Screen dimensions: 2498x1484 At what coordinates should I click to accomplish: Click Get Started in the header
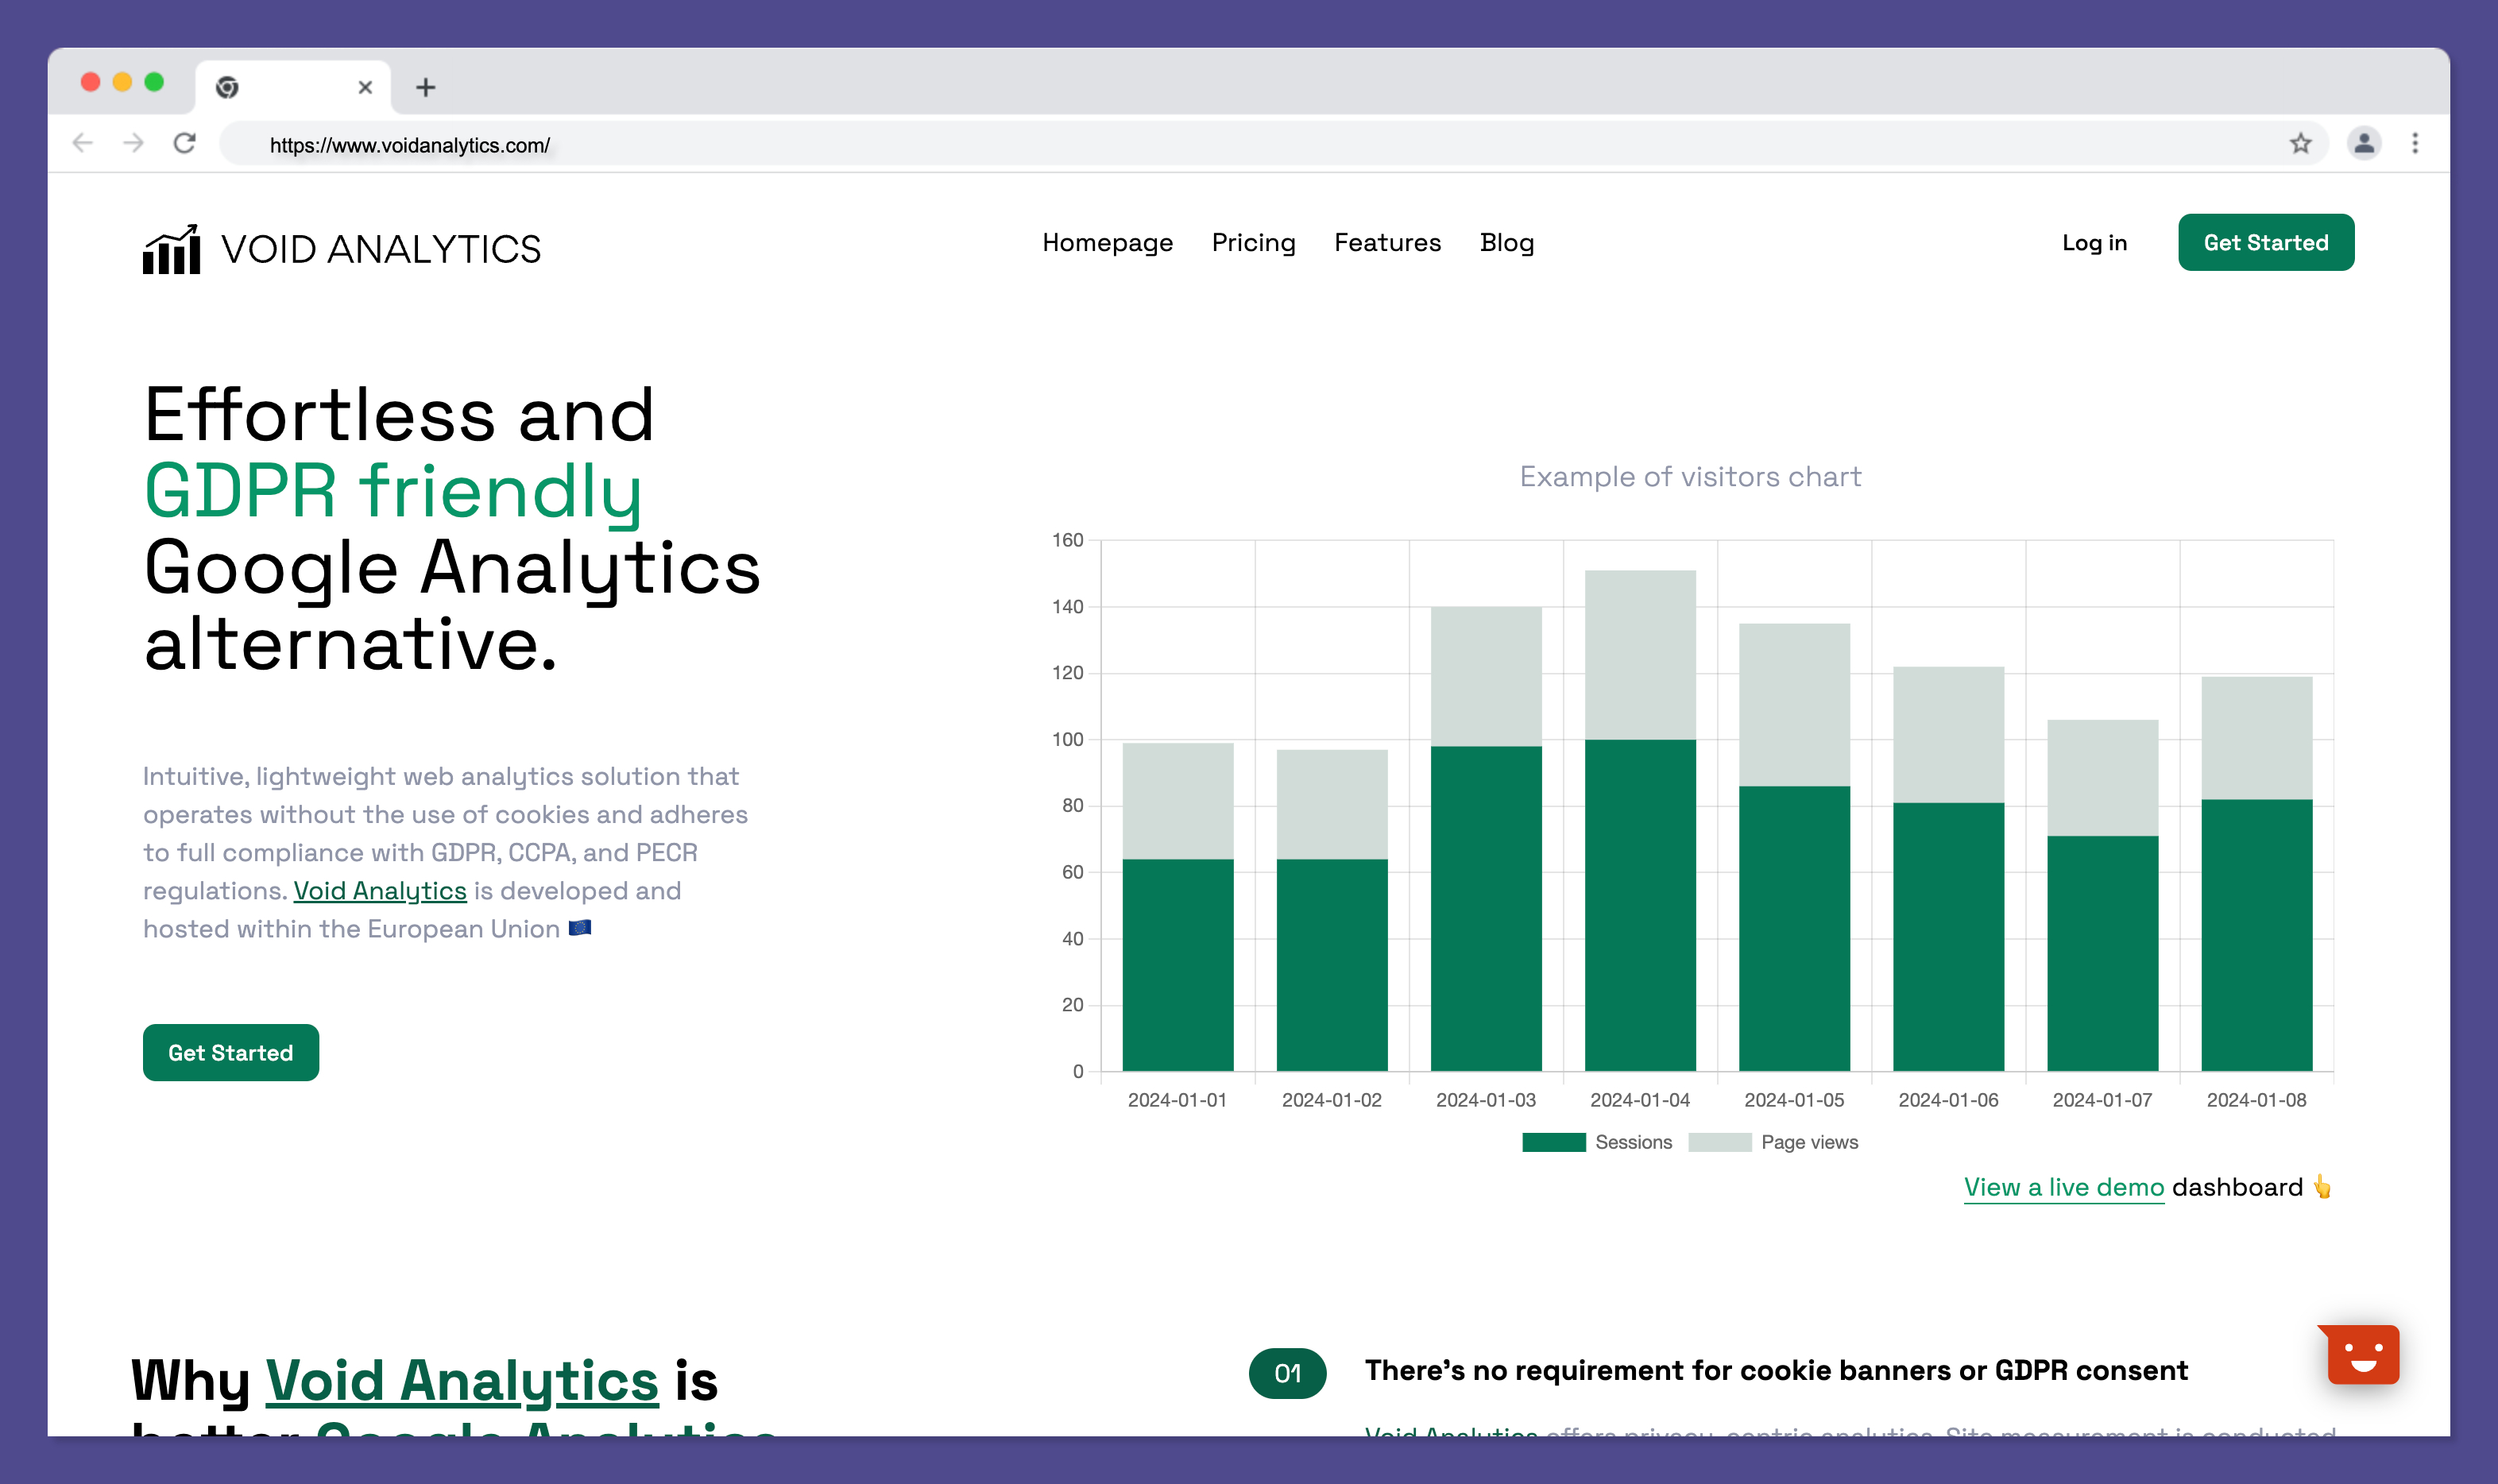click(x=2265, y=242)
